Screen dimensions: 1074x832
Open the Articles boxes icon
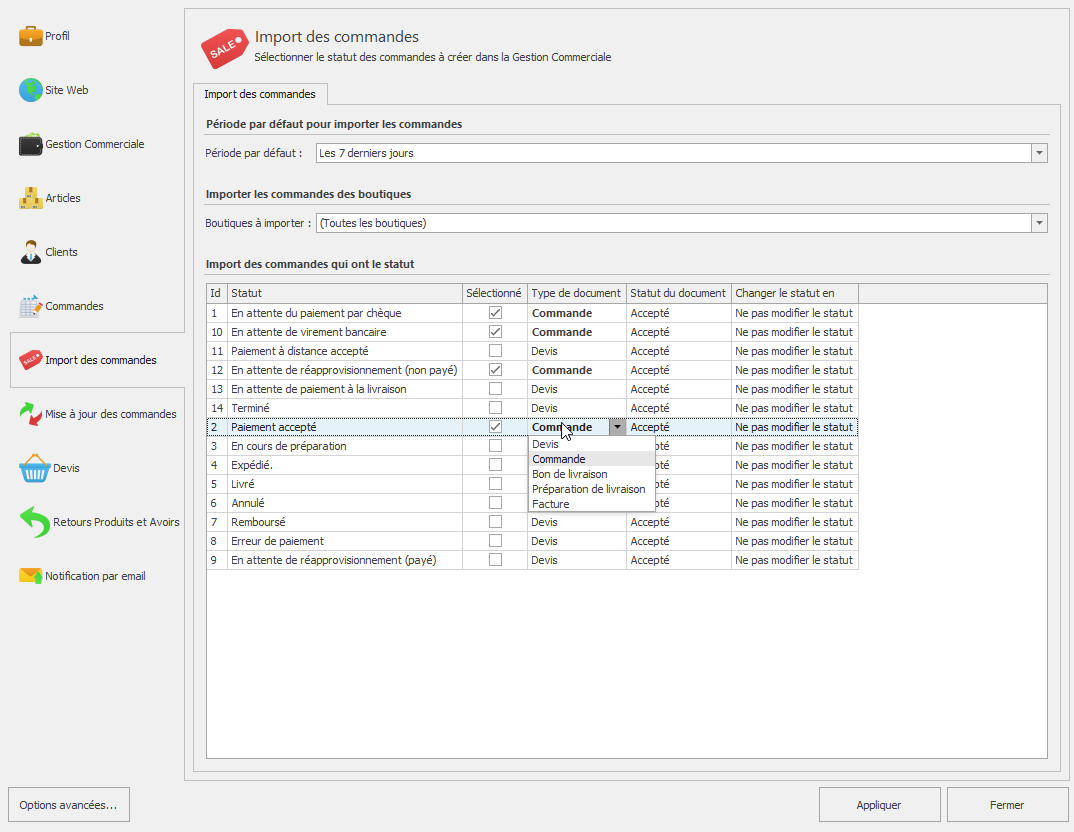(x=31, y=198)
